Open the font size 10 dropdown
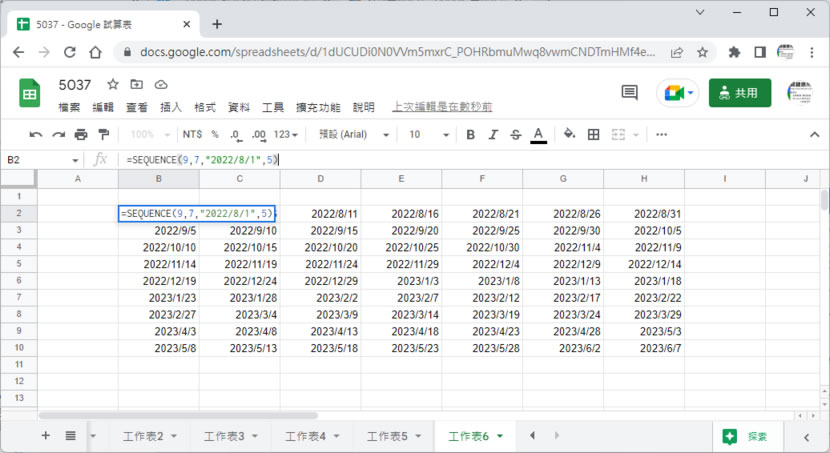This screenshot has height=453, width=830. pyautogui.click(x=429, y=134)
